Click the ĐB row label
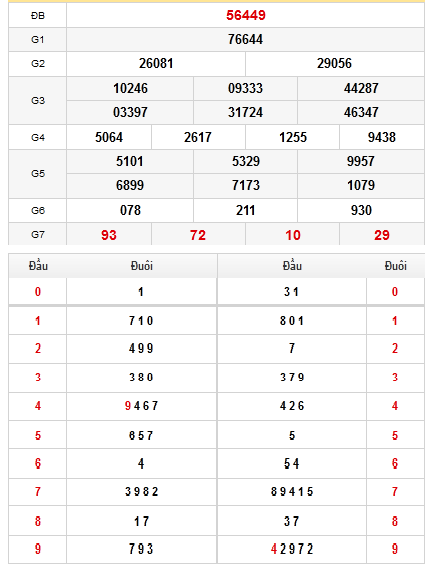Screen dimensions: 429x567 point(38,16)
